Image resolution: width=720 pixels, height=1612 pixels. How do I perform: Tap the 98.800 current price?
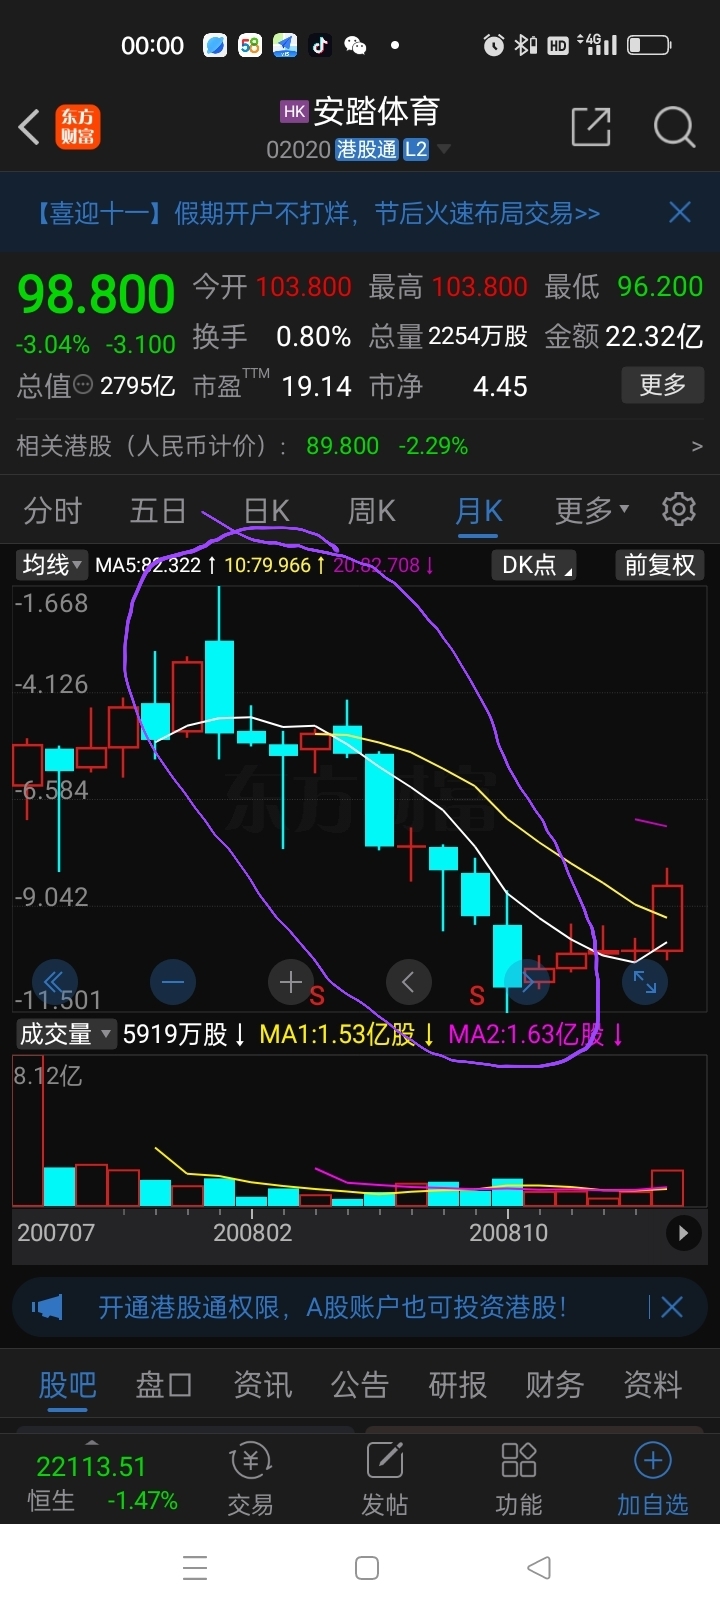coord(96,294)
